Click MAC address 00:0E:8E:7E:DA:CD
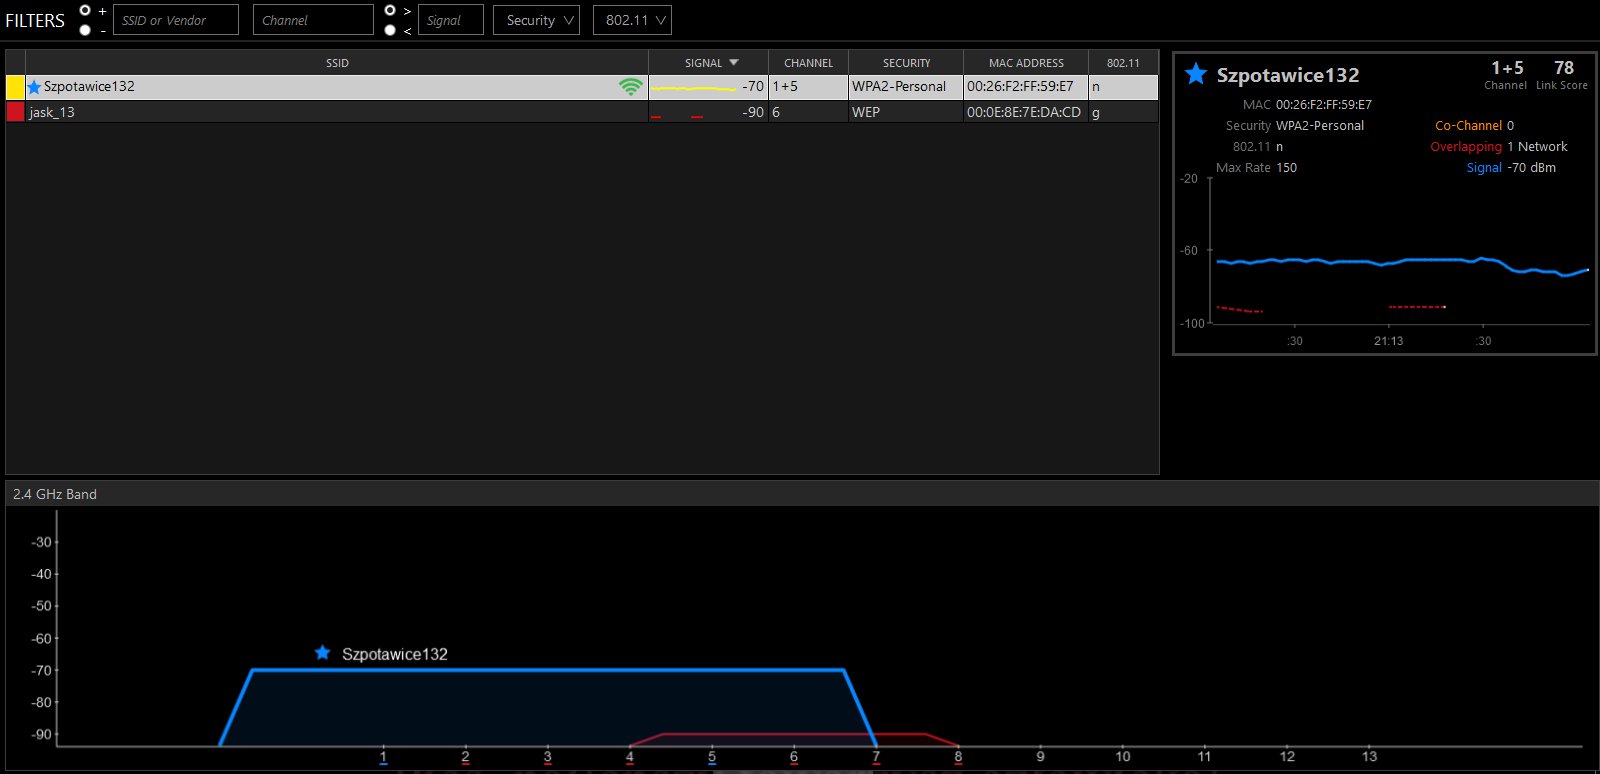The height and width of the screenshot is (774, 1600). [1024, 112]
